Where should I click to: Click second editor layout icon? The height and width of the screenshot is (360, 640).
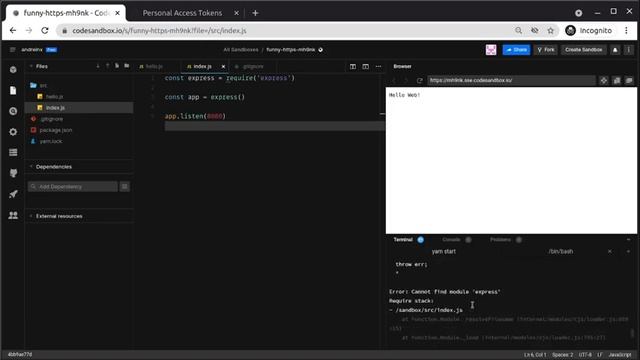coord(365,67)
